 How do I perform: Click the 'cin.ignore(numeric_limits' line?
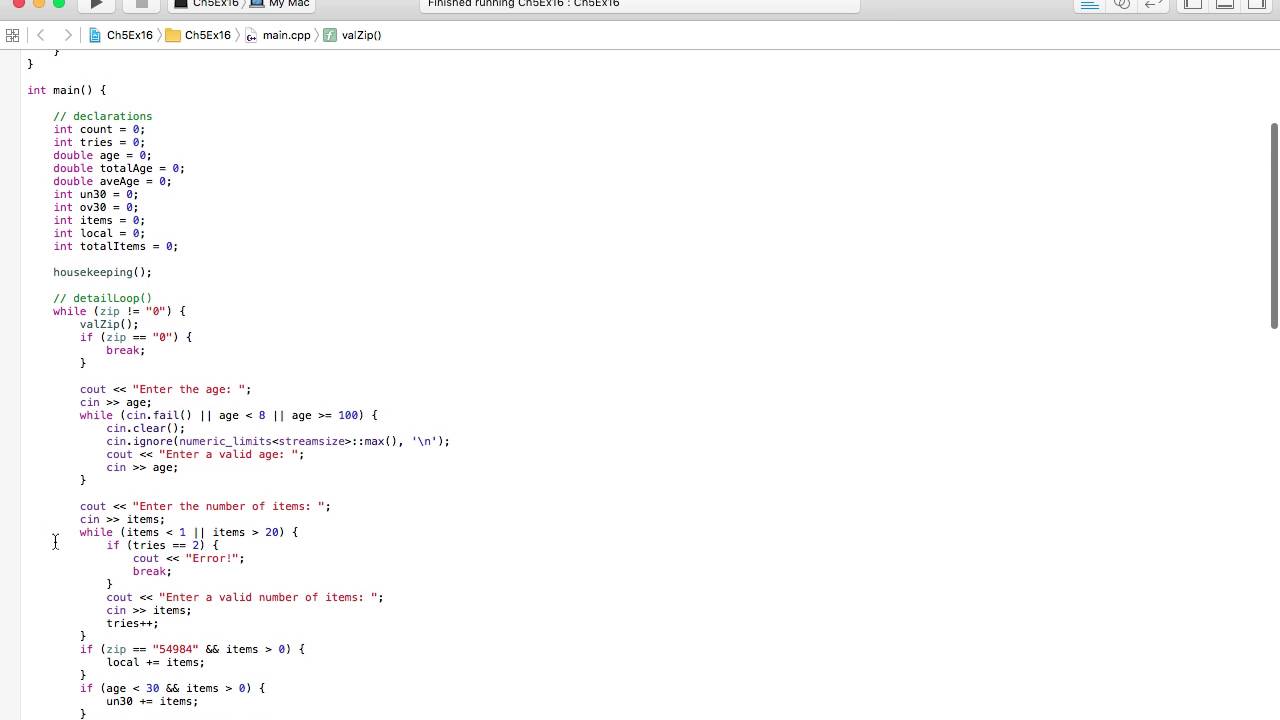pyautogui.click(x=278, y=441)
